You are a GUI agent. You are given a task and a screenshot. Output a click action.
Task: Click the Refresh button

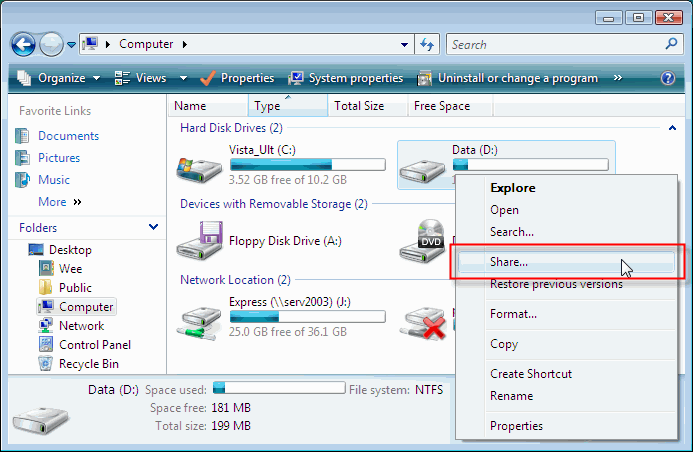427,45
